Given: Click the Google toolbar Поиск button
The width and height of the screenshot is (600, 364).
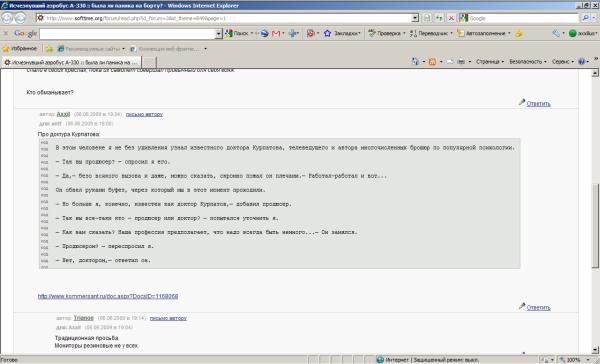Looking at the screenshot, I should click(238, 34).
